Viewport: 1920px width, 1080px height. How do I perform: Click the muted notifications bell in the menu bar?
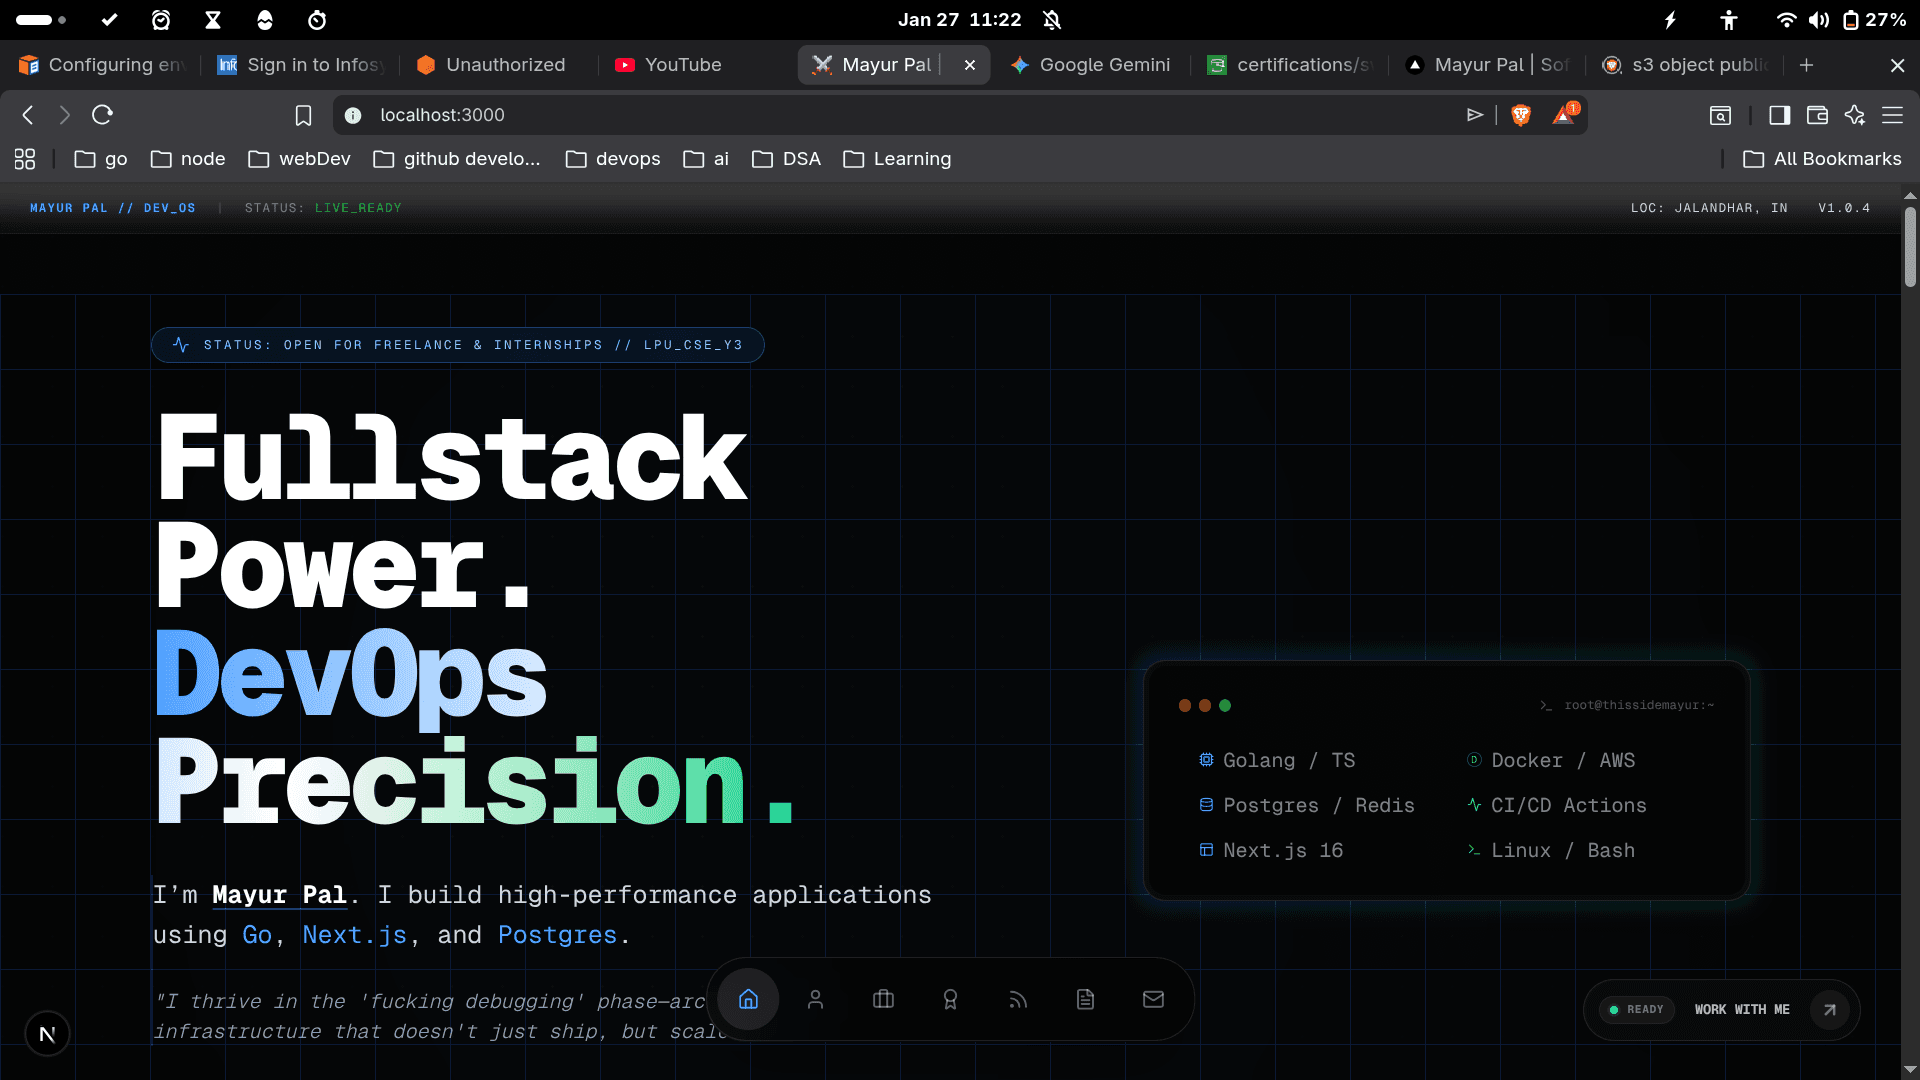pyautogui.click(x=1052, y=20)
